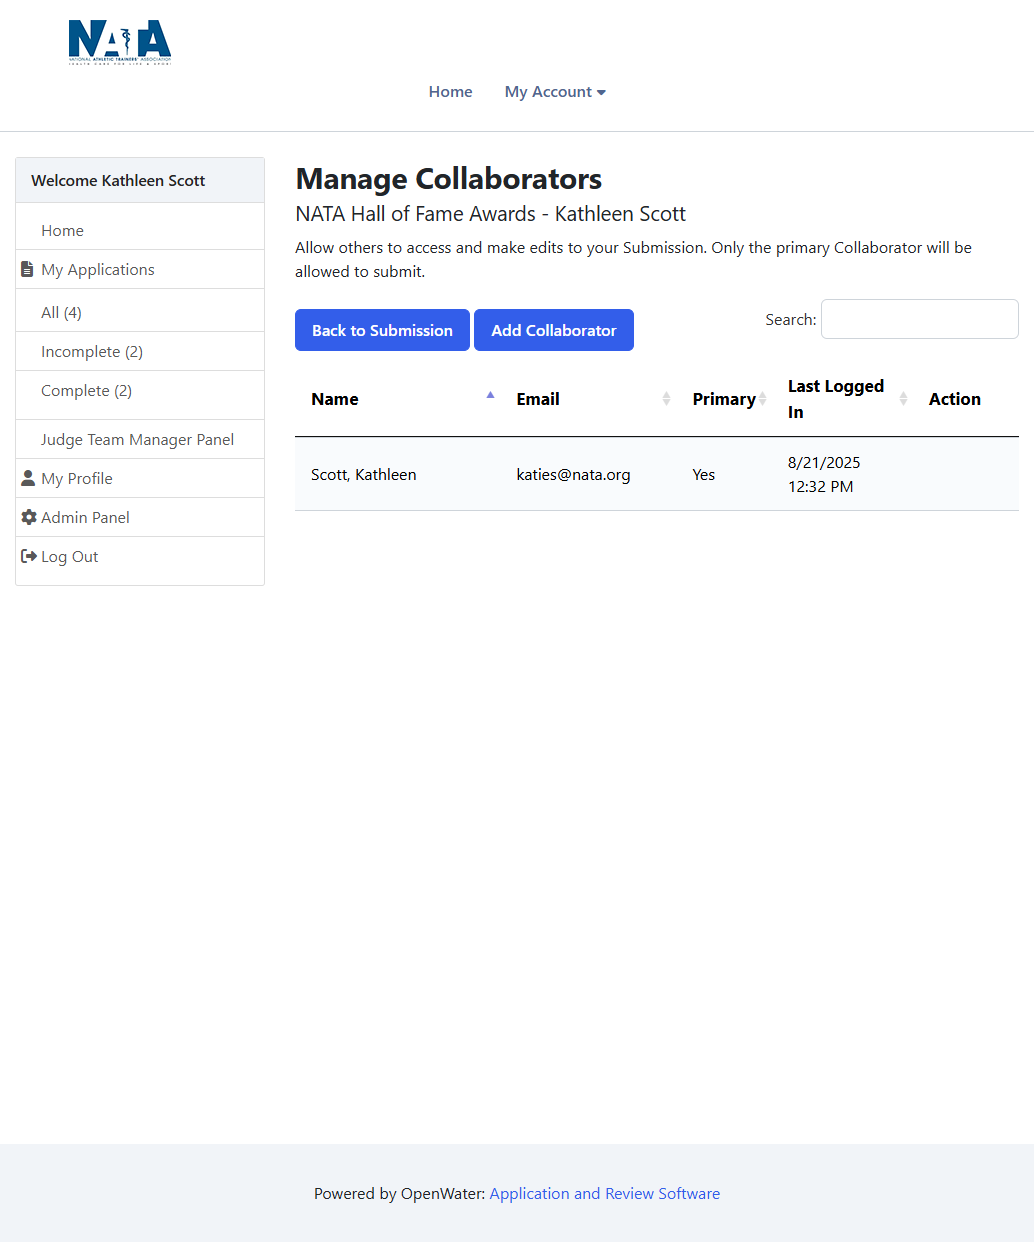Sort table by Last Logged In arrows
This screenshot has width=1034, height=1242.
(903, 399)
